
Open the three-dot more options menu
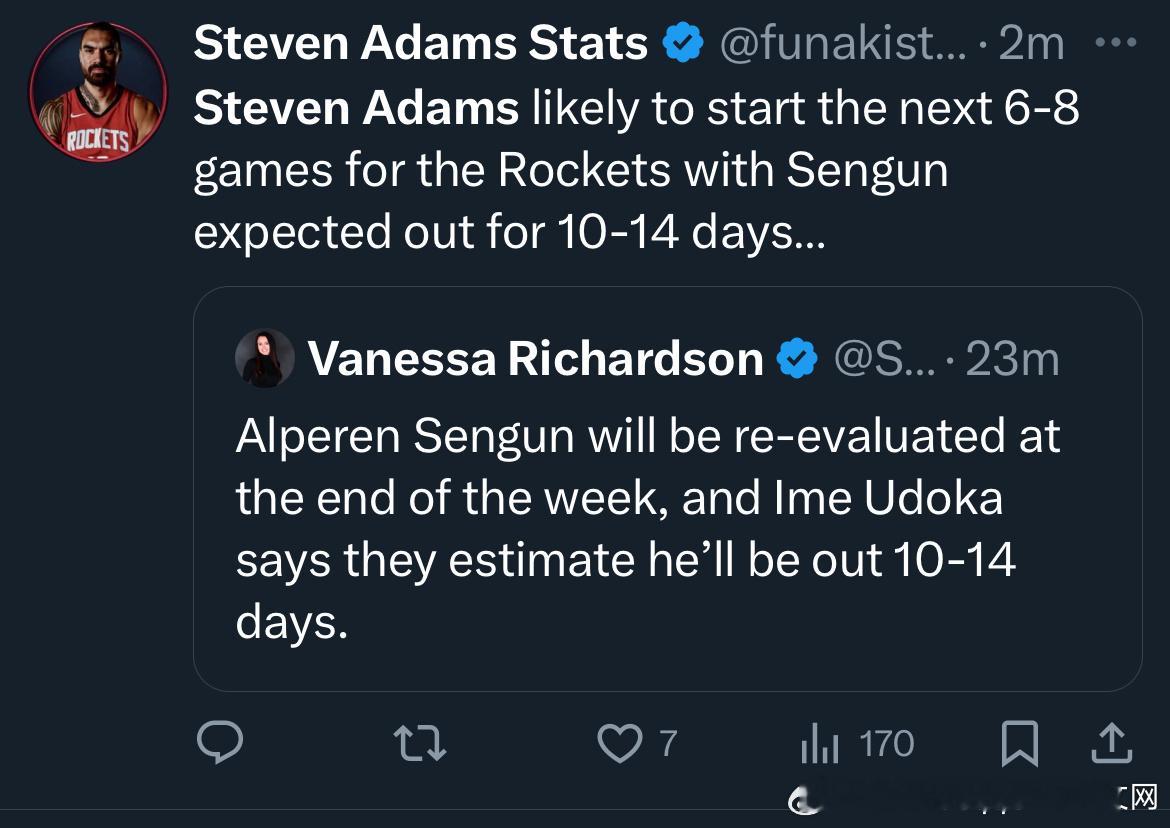[x=1116, y=44]
